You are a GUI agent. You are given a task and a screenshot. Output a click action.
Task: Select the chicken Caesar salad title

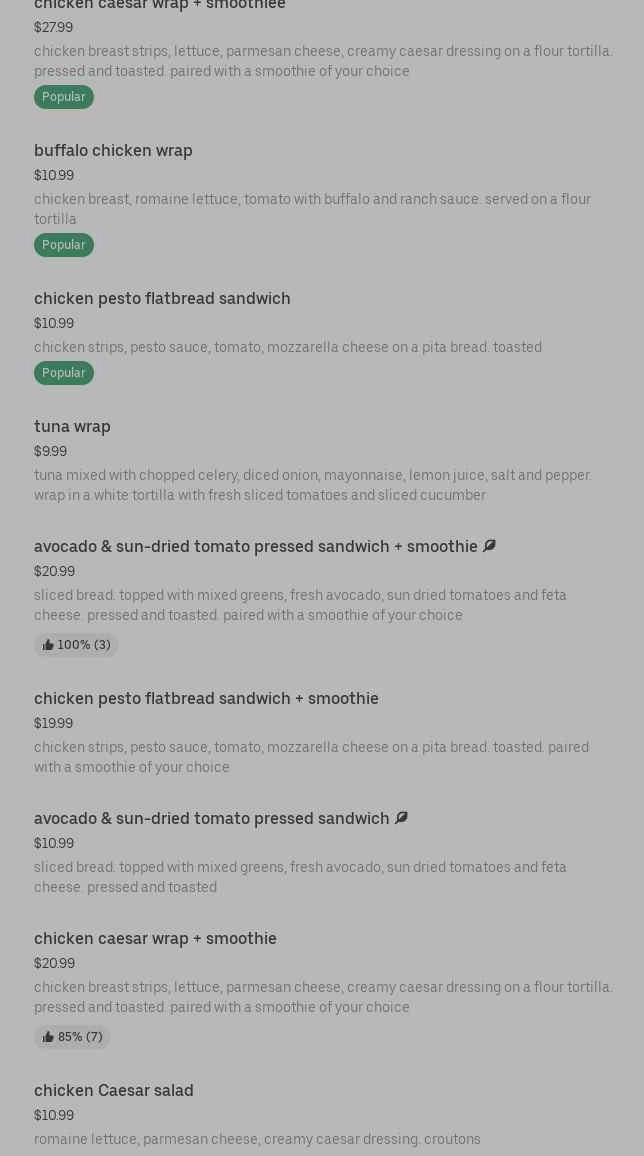click(114, 1091)
